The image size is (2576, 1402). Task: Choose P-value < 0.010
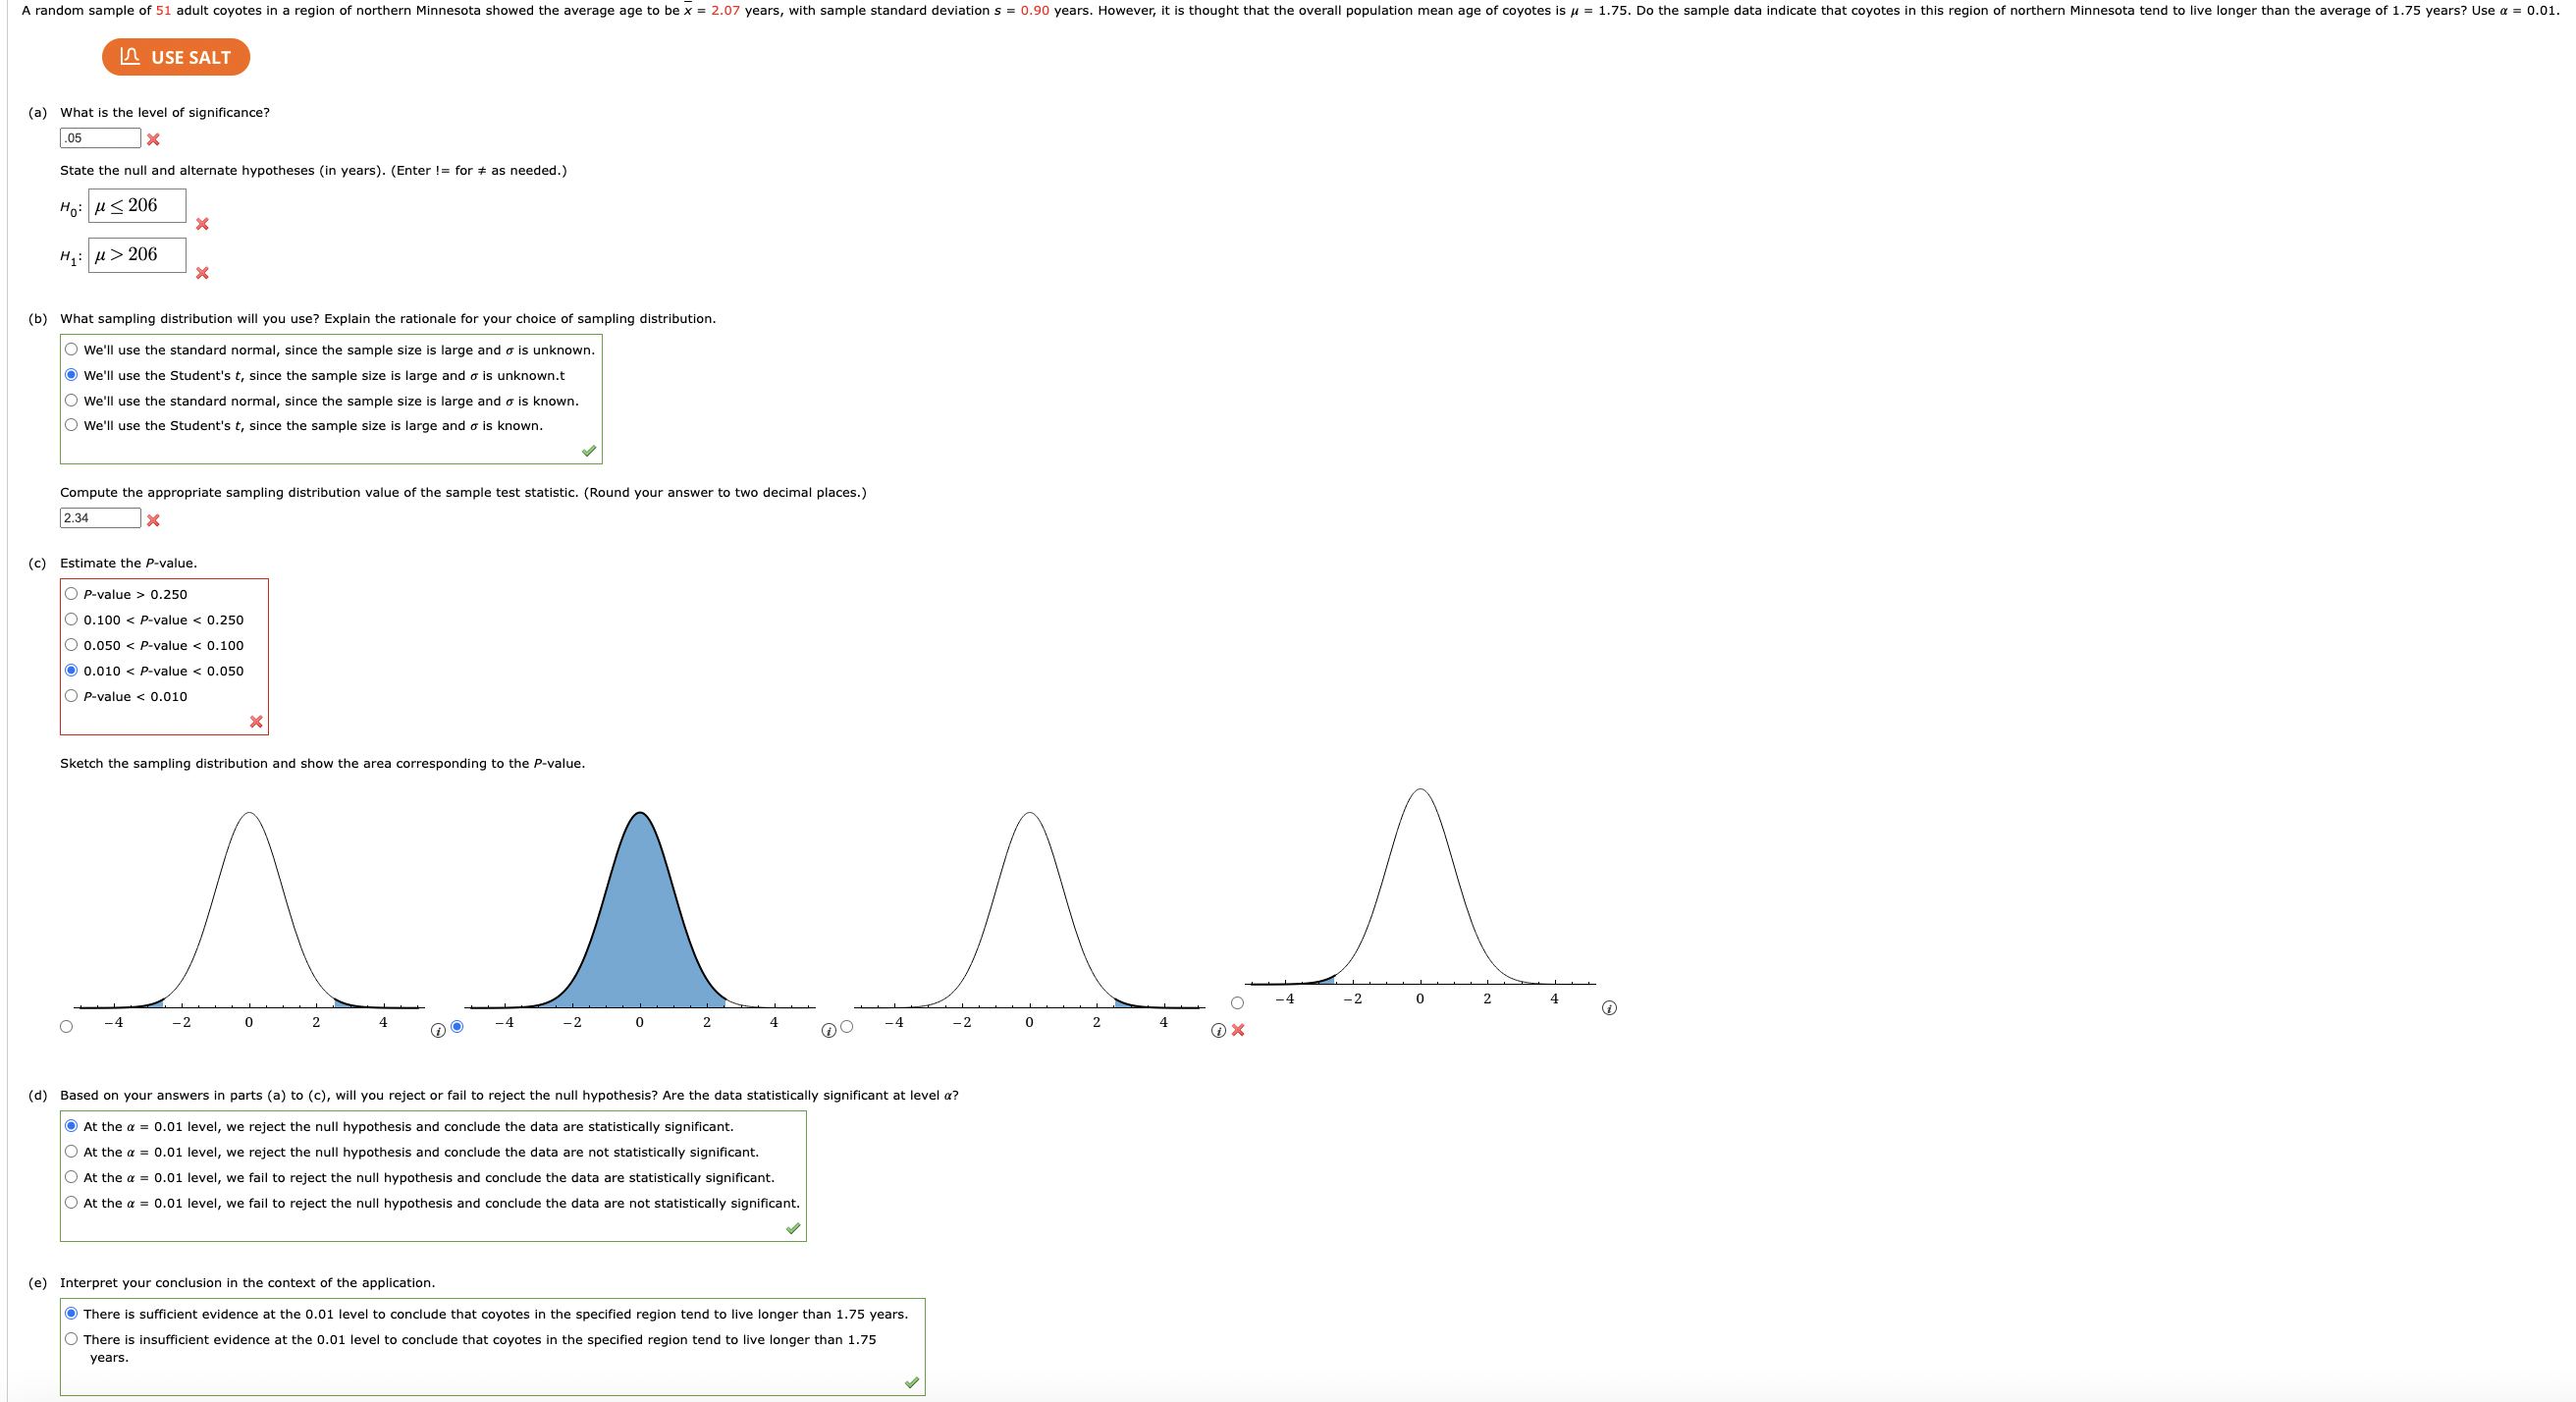(x=71, y=696)
